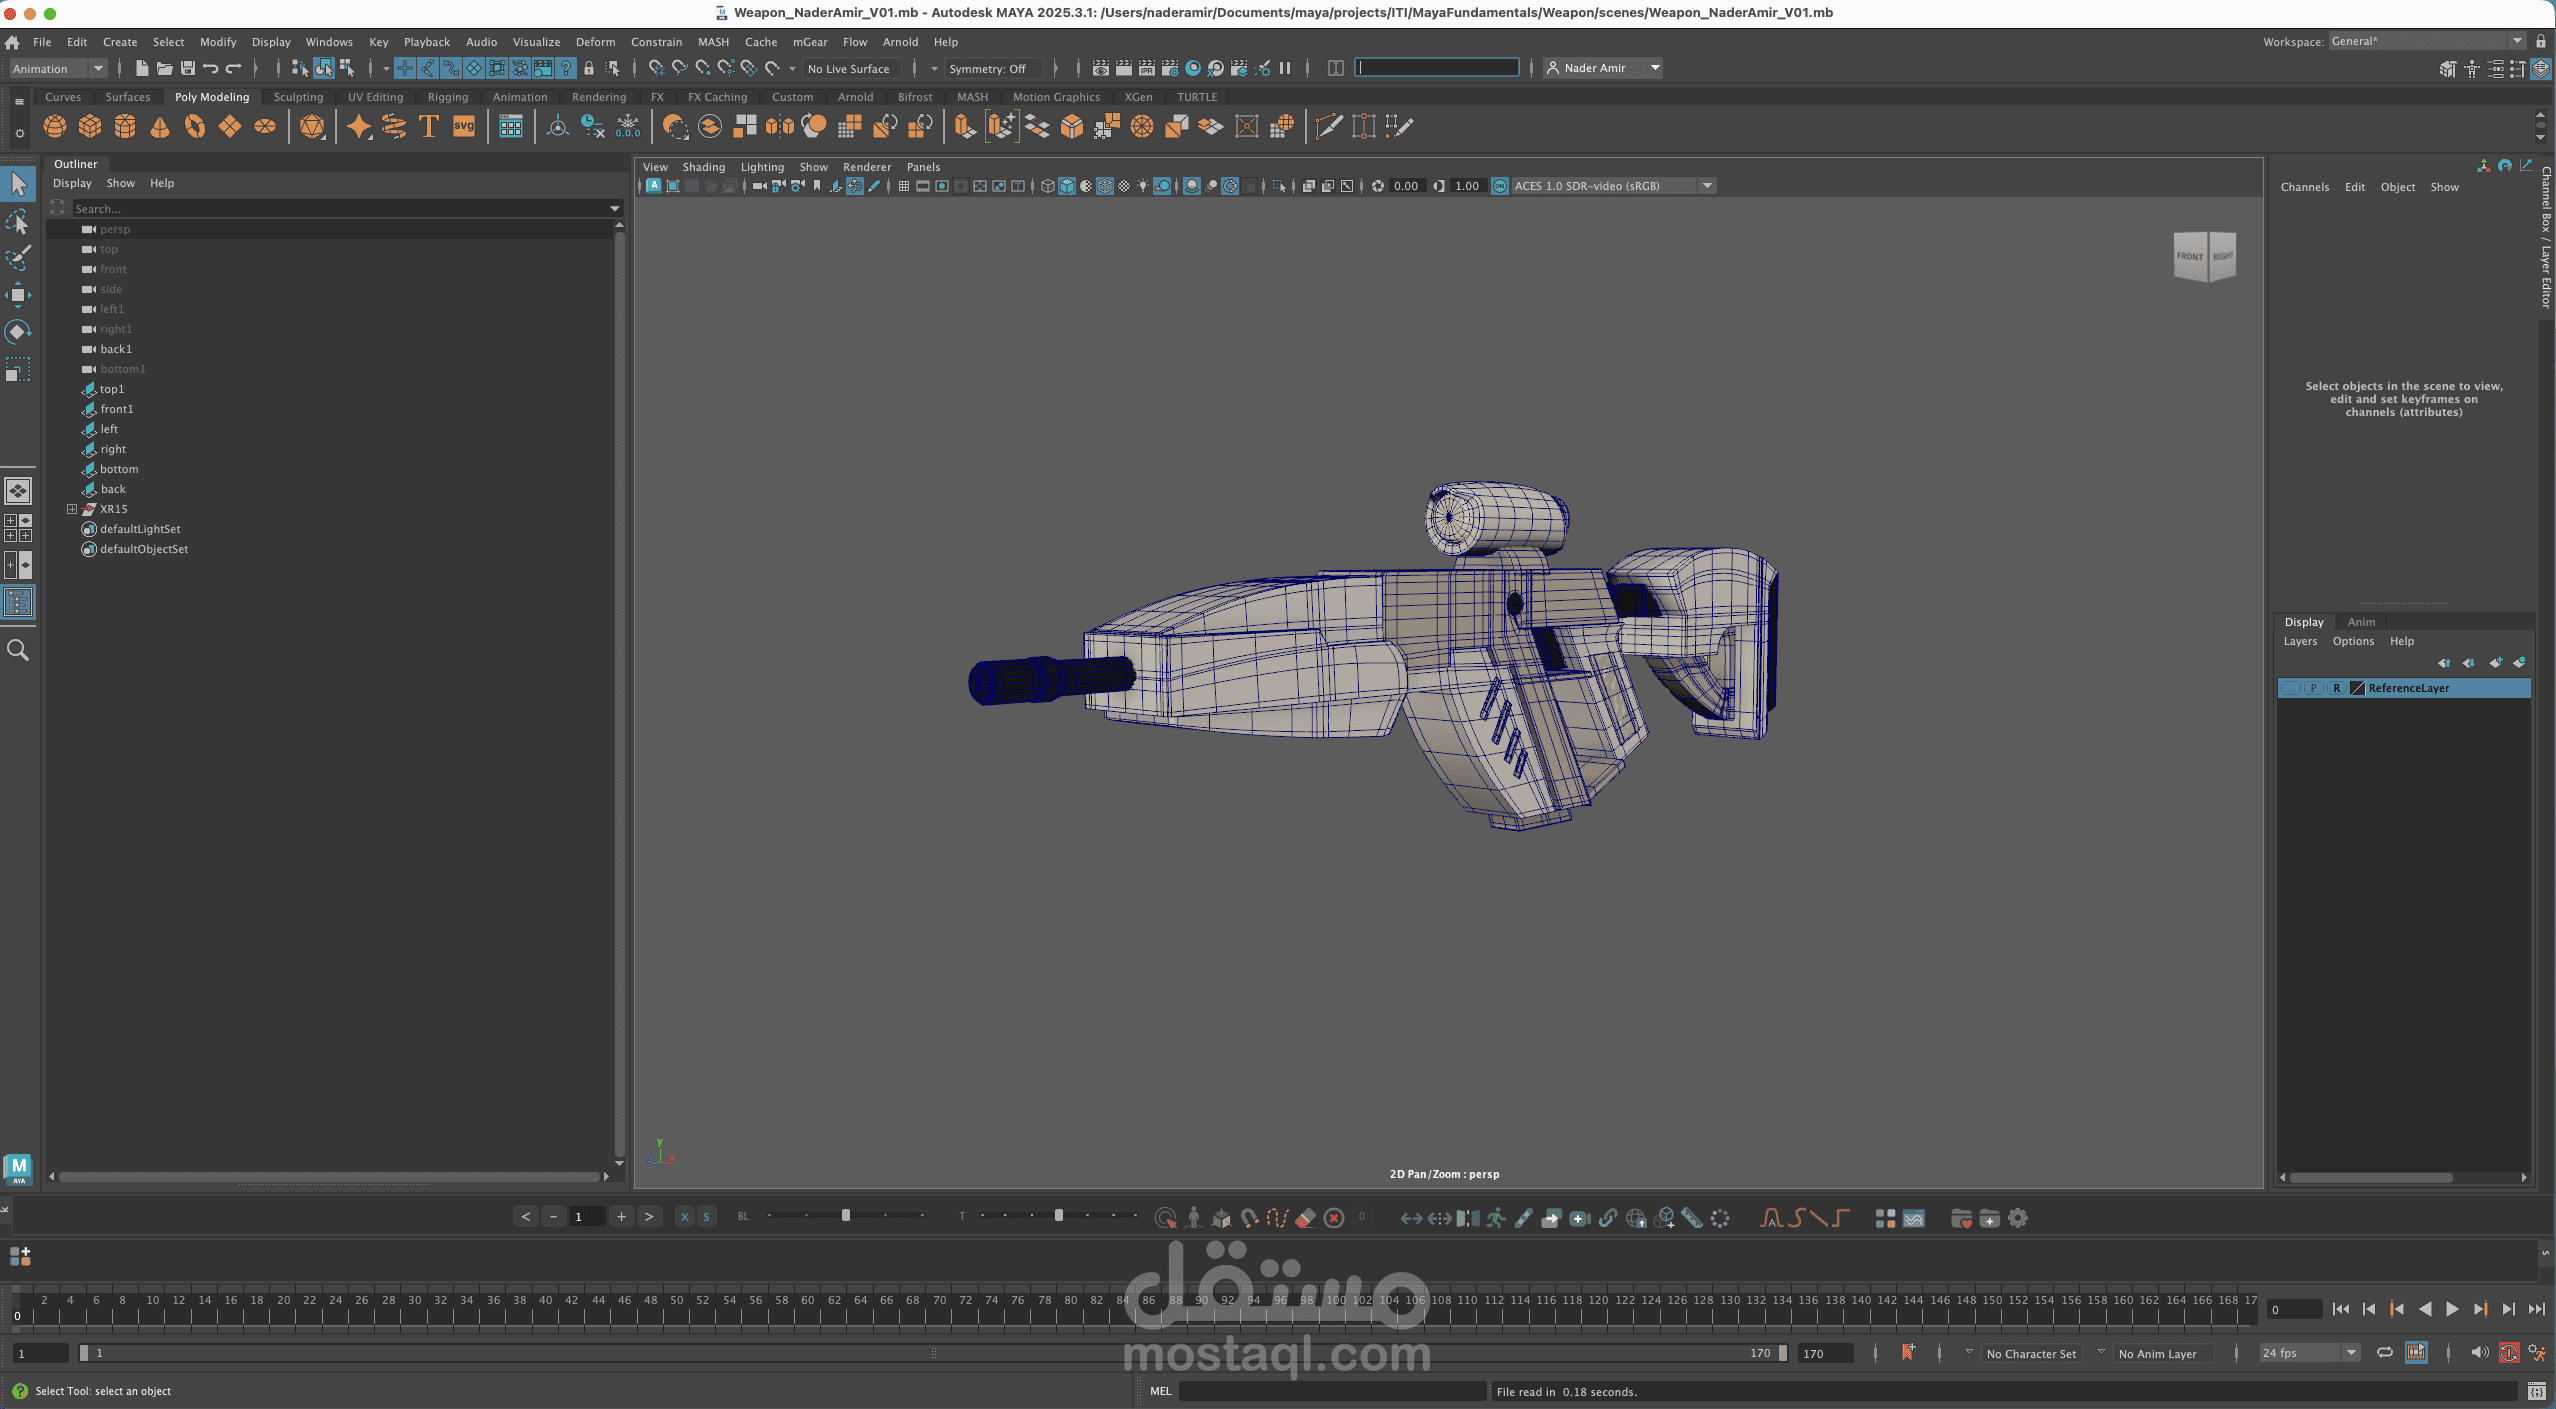The width and height of the screenshot is (2556, 1409).
Task: Select the Paint Selection tool
Action: point(18,258)
